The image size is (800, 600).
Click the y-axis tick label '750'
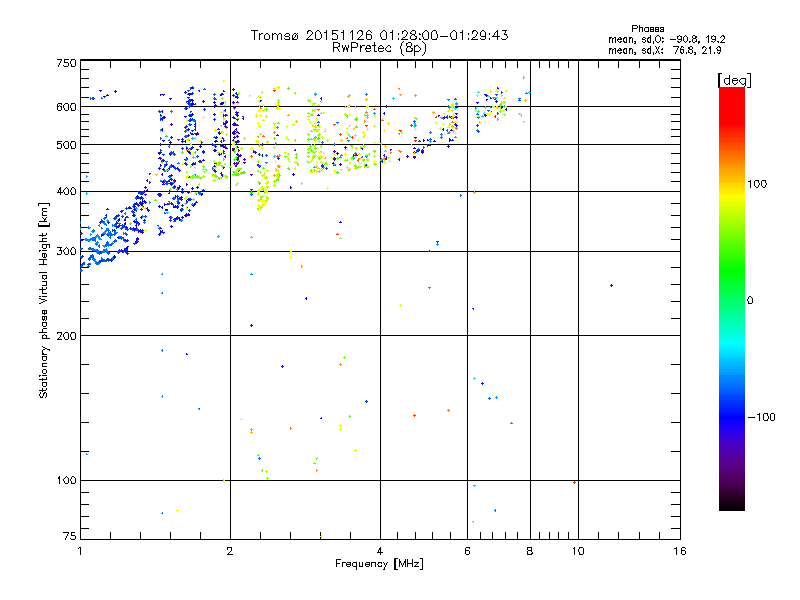66,63
